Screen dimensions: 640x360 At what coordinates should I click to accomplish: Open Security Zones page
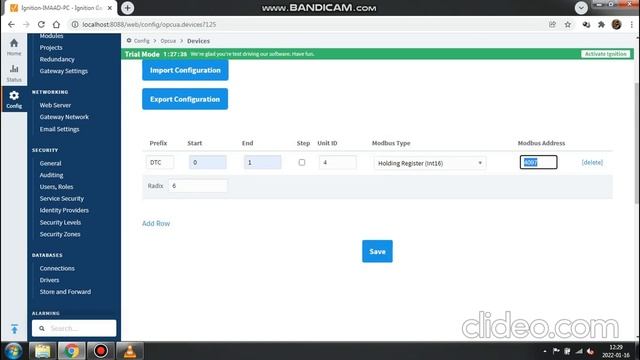[x=60, y=234]
